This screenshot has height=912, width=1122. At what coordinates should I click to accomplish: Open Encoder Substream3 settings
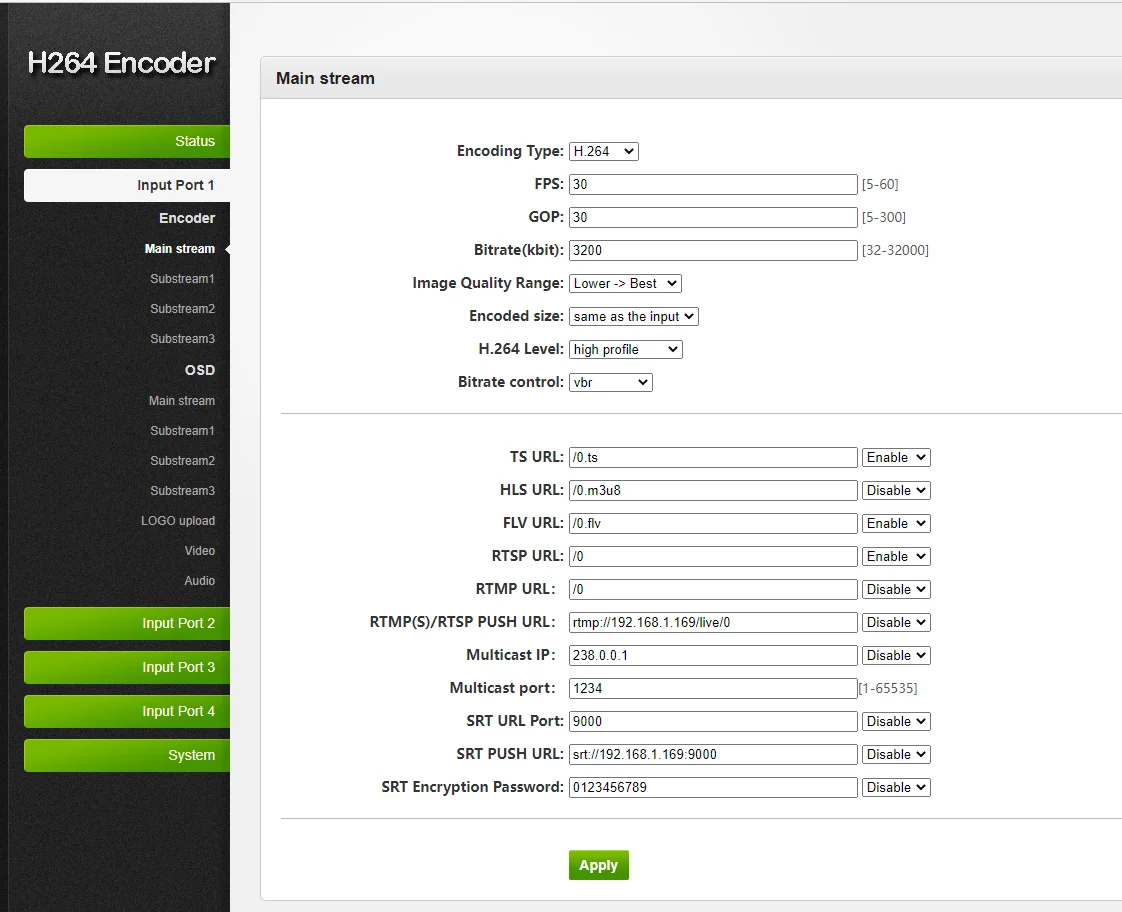(x=182, y=339)
